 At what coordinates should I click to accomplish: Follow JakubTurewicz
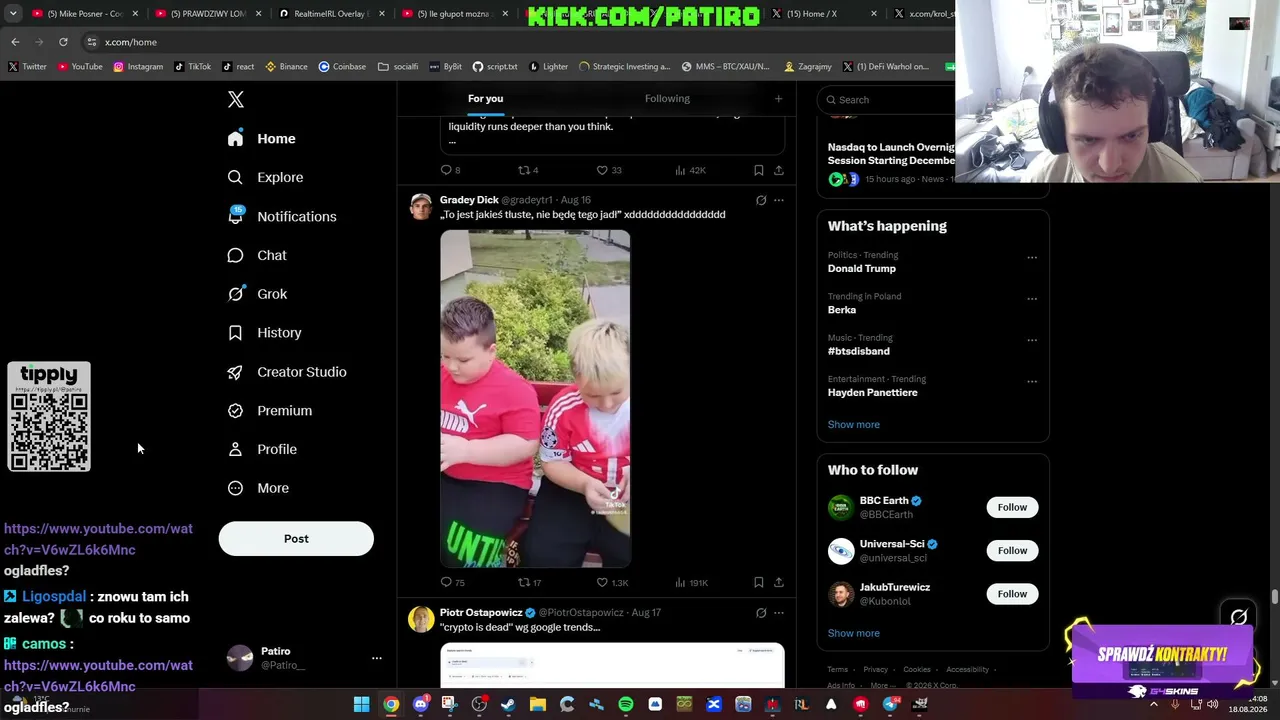tap(1012, 594)
